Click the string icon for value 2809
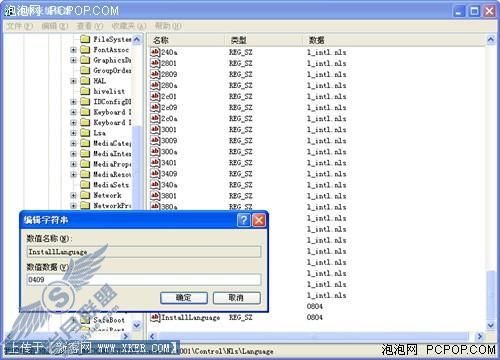The height and width of the screenshot is (360, 500). [155, 74]
